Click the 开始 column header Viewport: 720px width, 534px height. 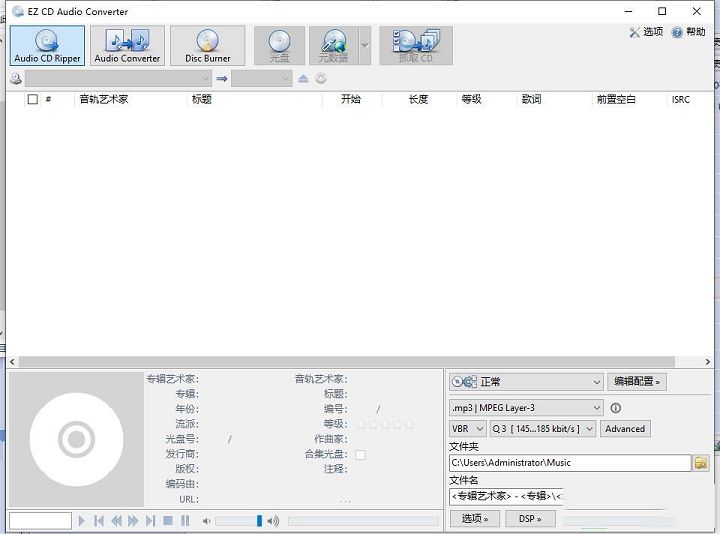tap(351, 99)
